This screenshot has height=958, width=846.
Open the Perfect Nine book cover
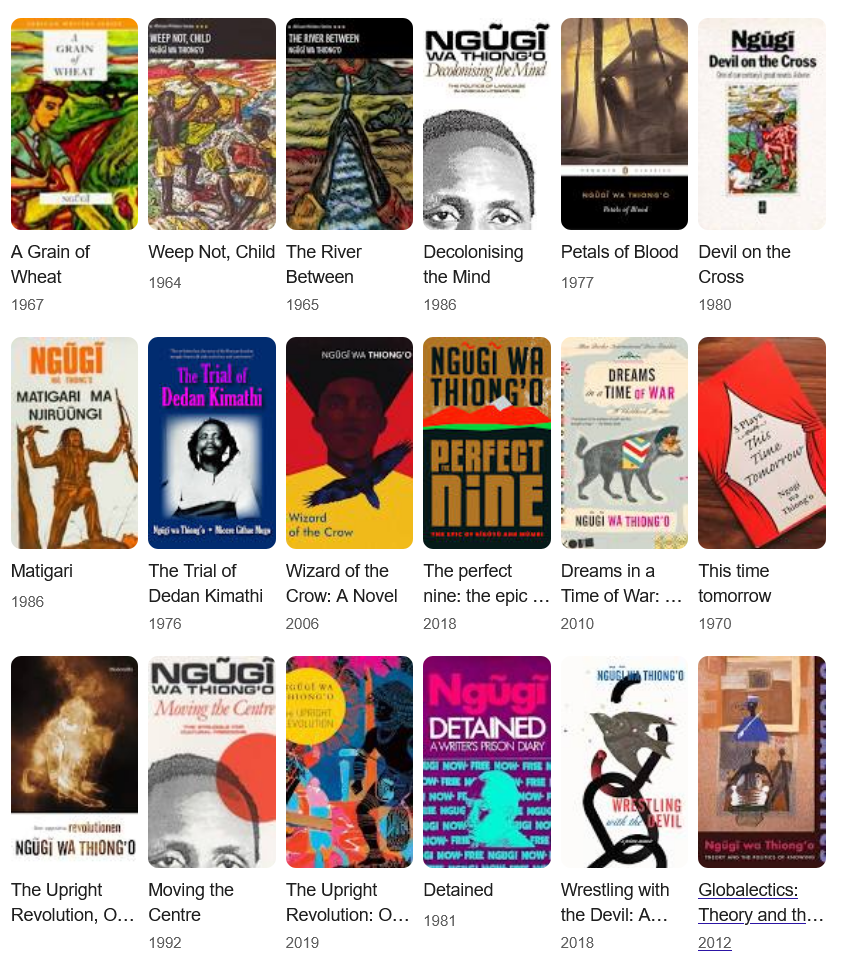coord(487,443)
